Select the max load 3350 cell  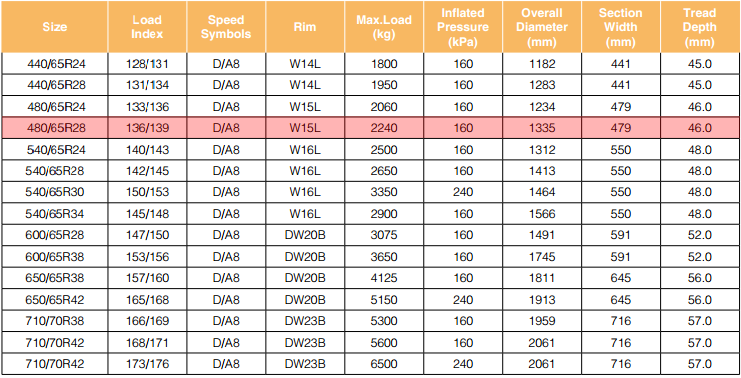pyautogui.click(x=384, y=192)
